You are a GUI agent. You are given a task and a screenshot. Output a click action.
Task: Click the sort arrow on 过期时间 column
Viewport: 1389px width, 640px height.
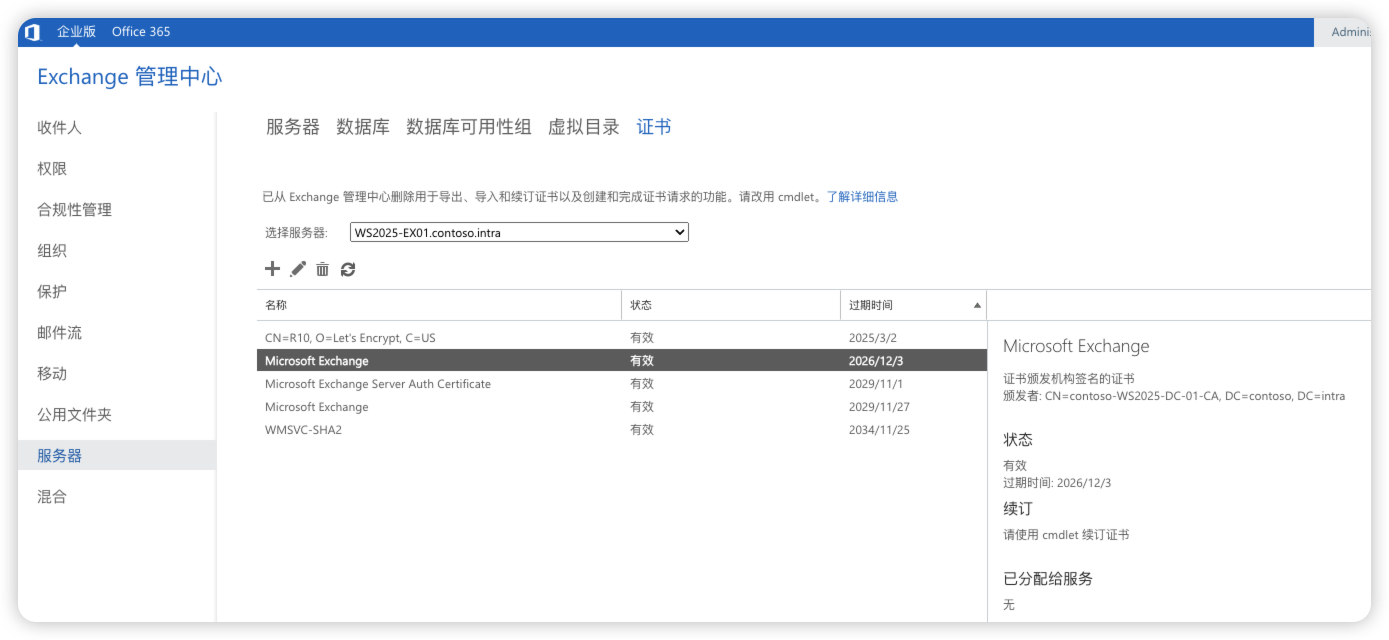(x=977, y=305)
